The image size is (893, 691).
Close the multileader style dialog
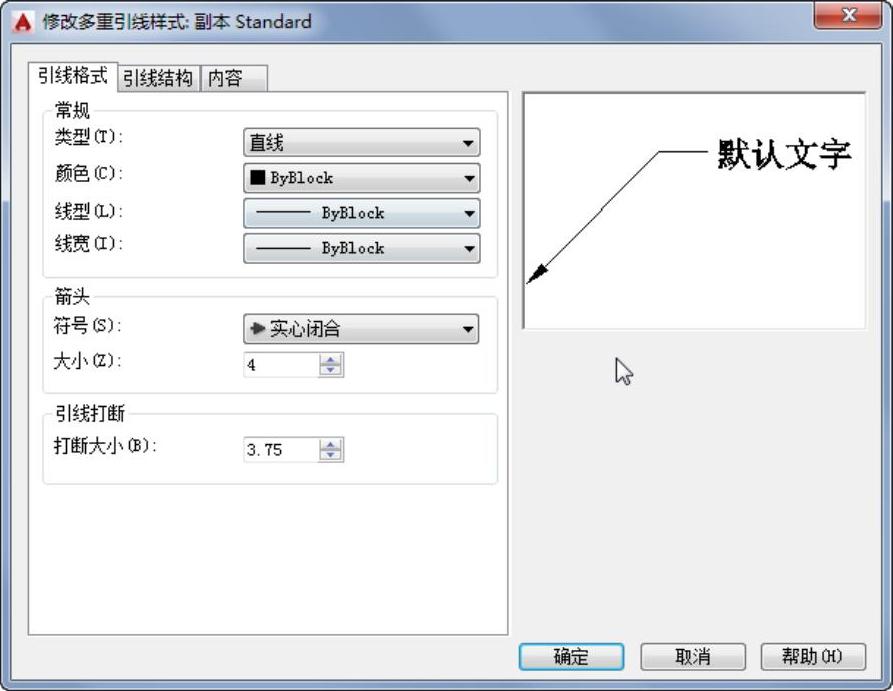click(x=849, y=17)
